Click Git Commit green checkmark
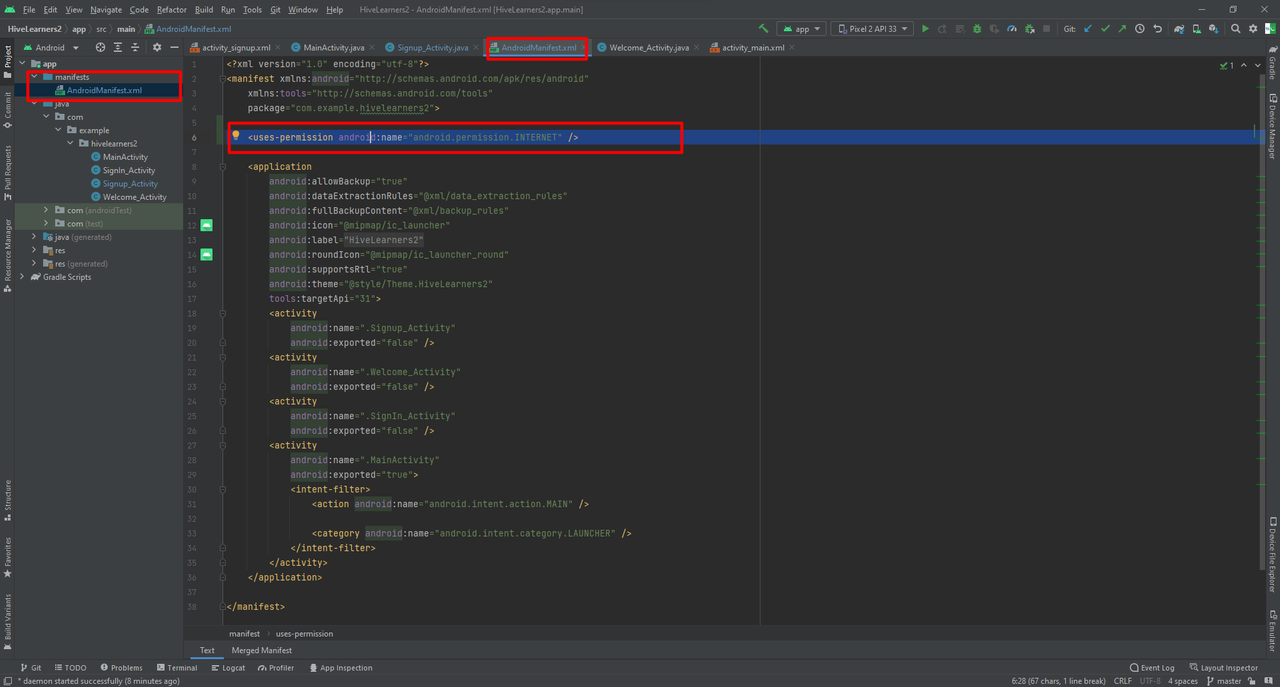 (x=1105, y=29)
